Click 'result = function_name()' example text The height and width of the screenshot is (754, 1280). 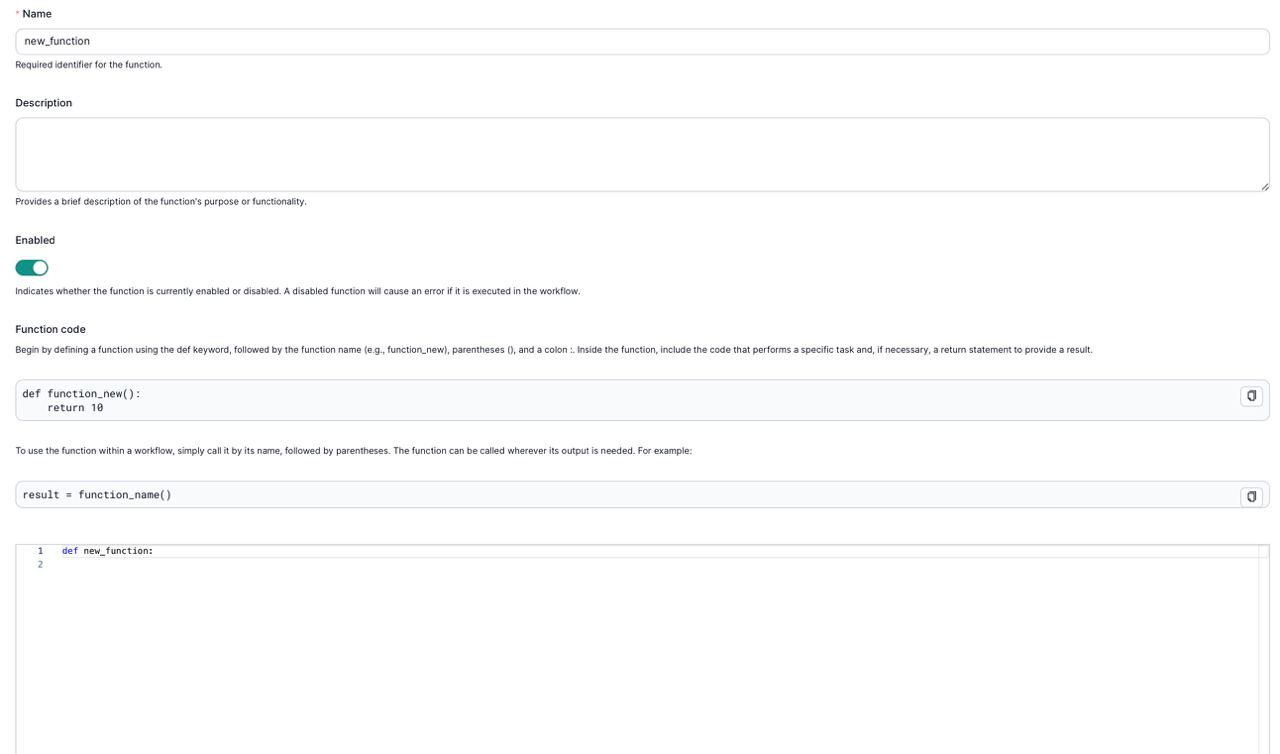(x=97, y=495)
